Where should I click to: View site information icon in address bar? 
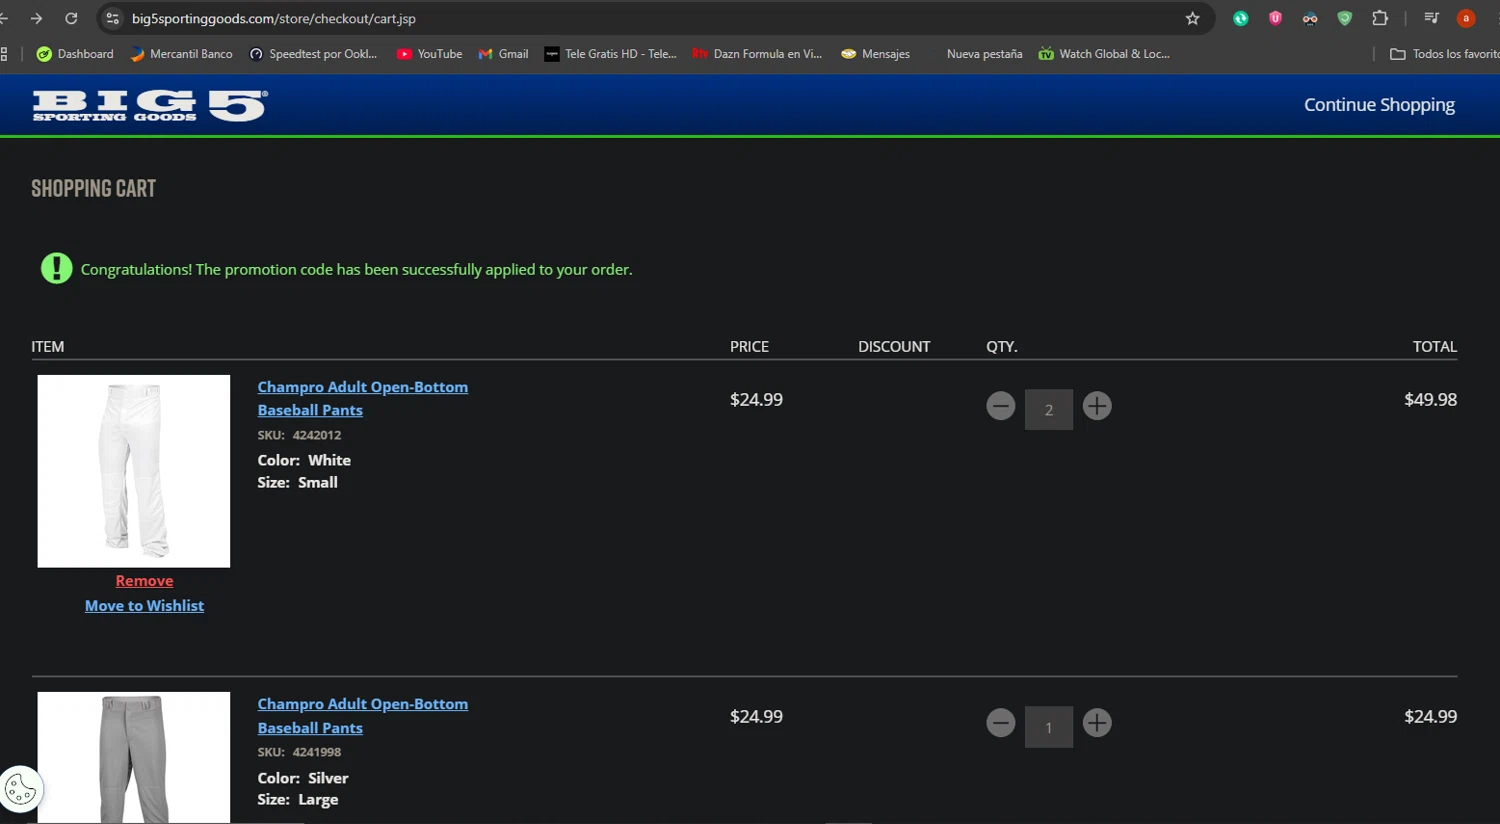pyautogui.click(x=113, y=18)
